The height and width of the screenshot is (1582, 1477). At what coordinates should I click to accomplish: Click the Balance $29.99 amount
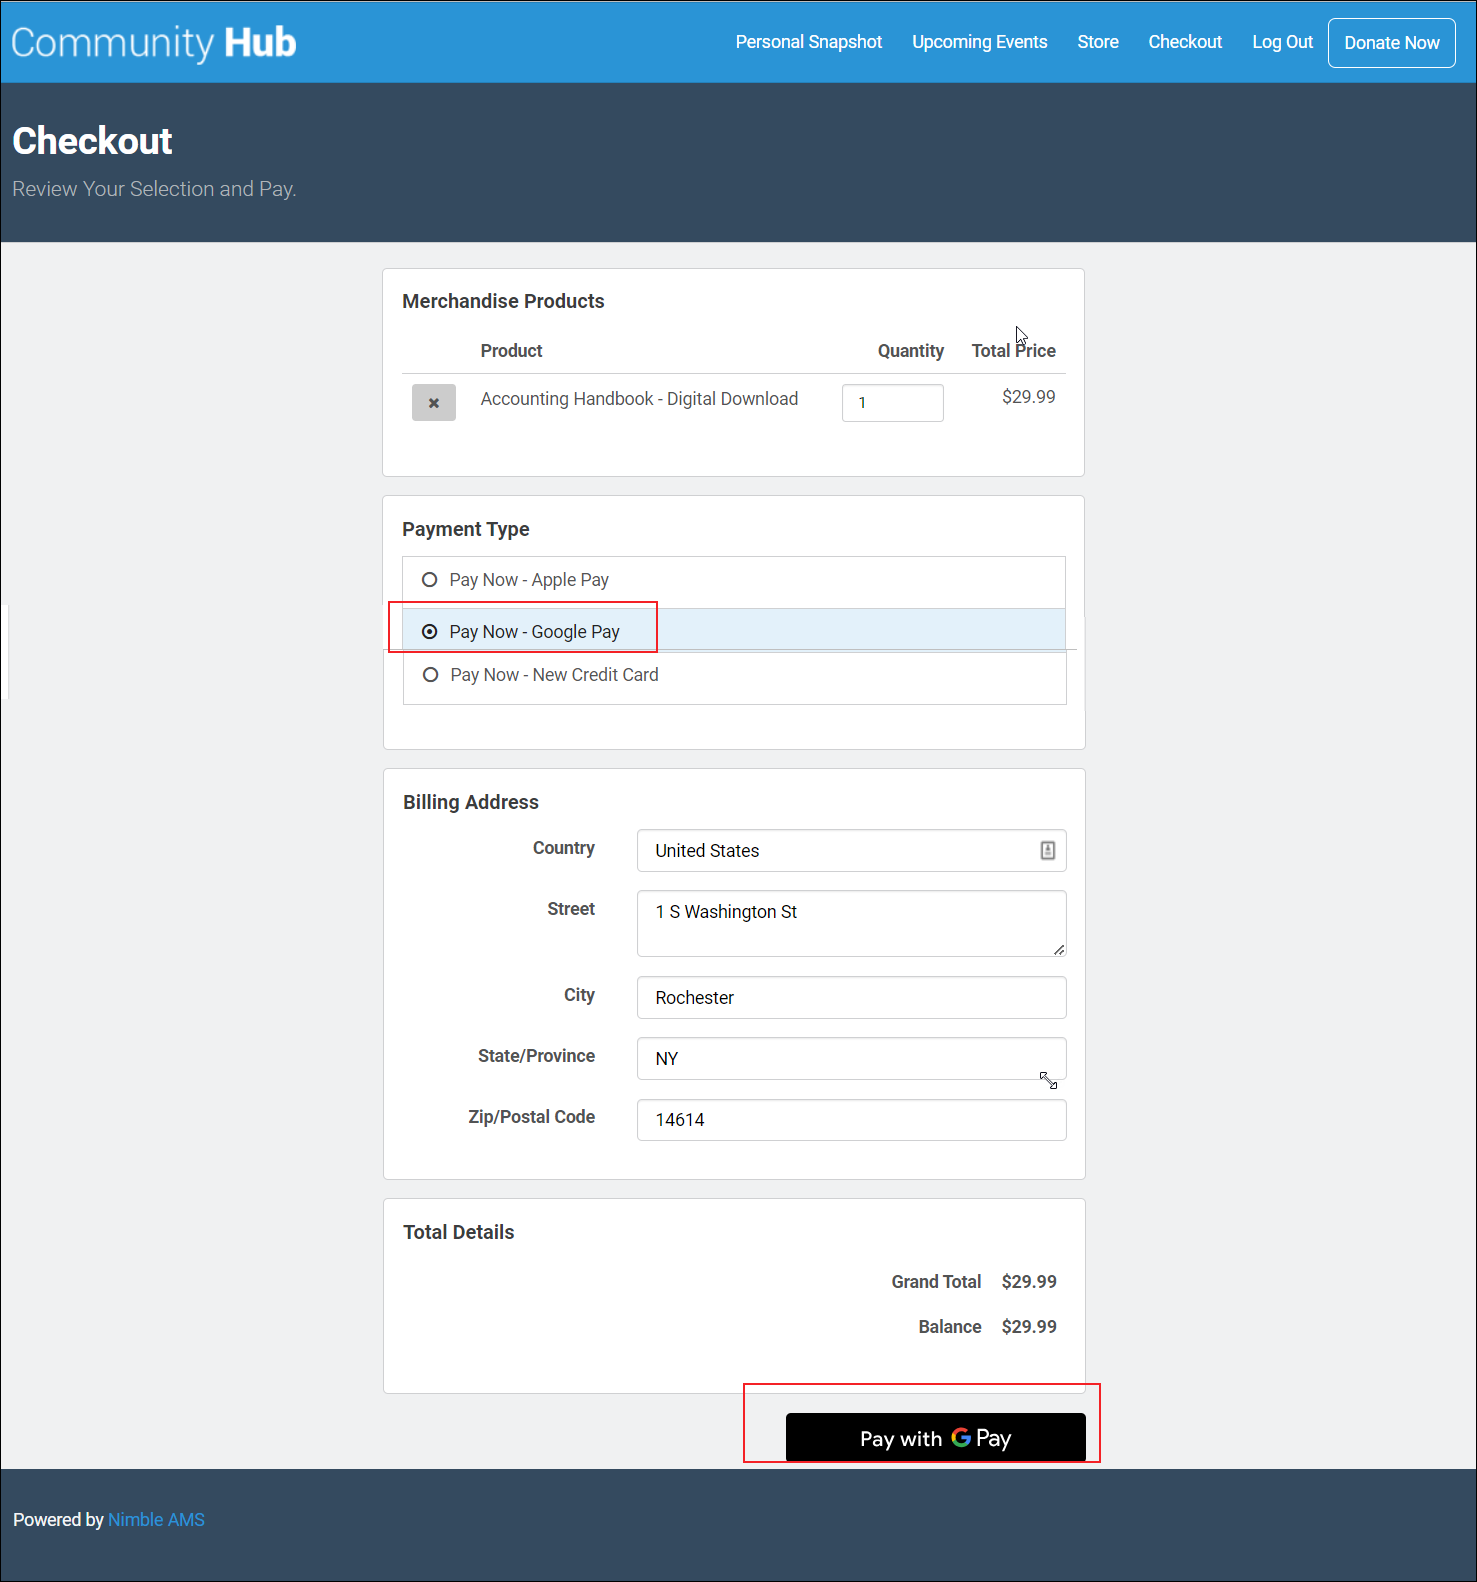tap(1029, 1327)
